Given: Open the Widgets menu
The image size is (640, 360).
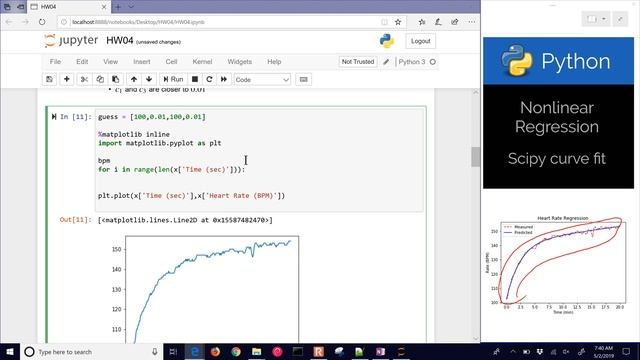Looking at the screenshot, I should point(240,62).
